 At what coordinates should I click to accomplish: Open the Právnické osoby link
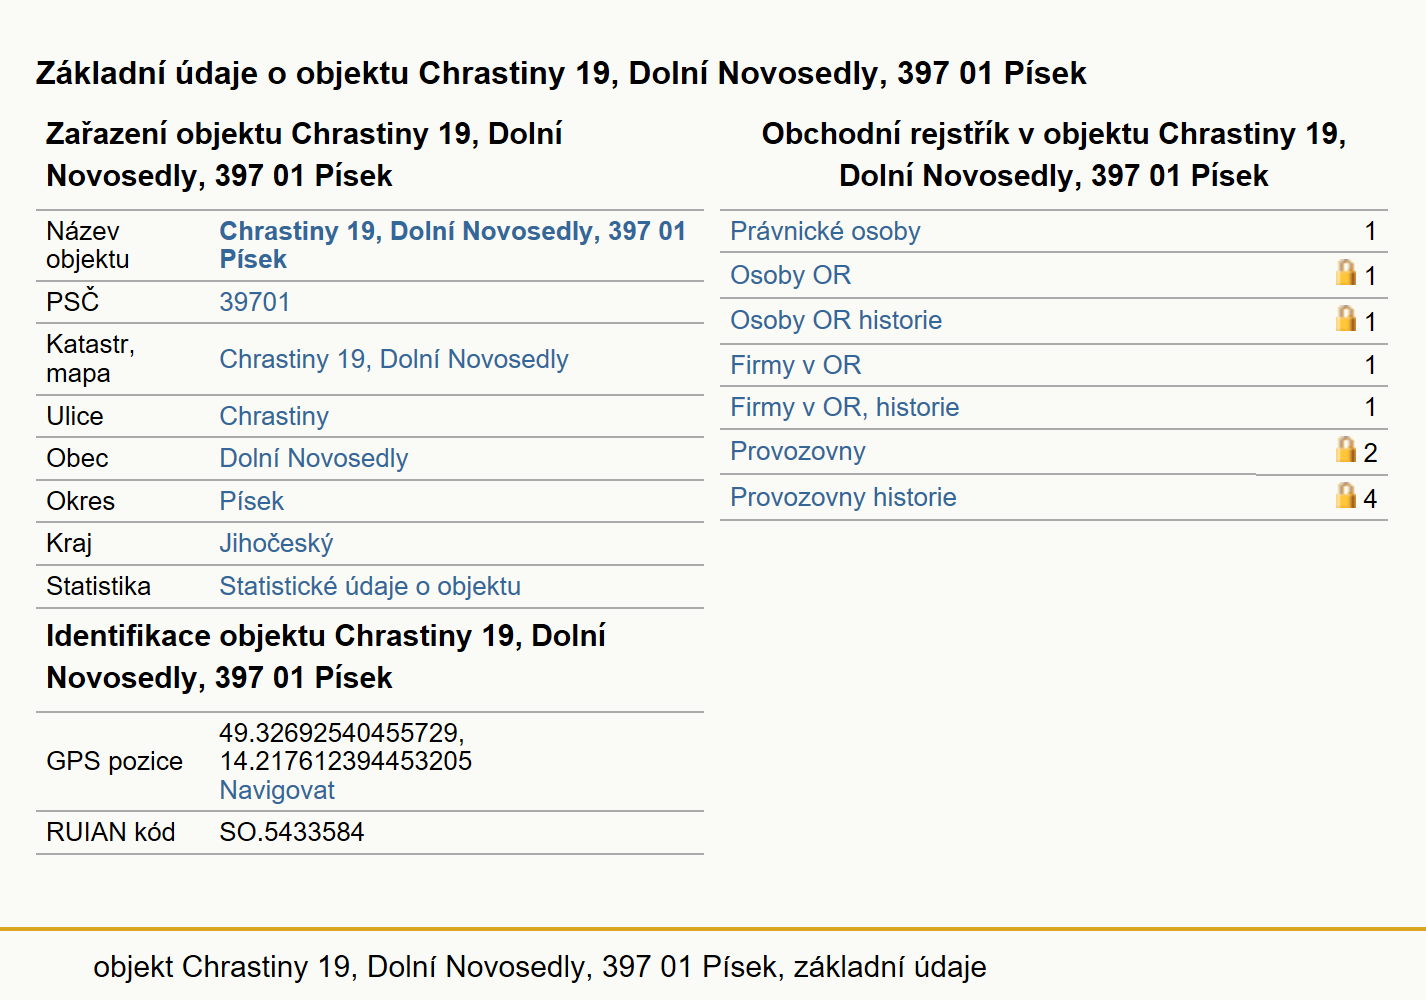[825, 231]
